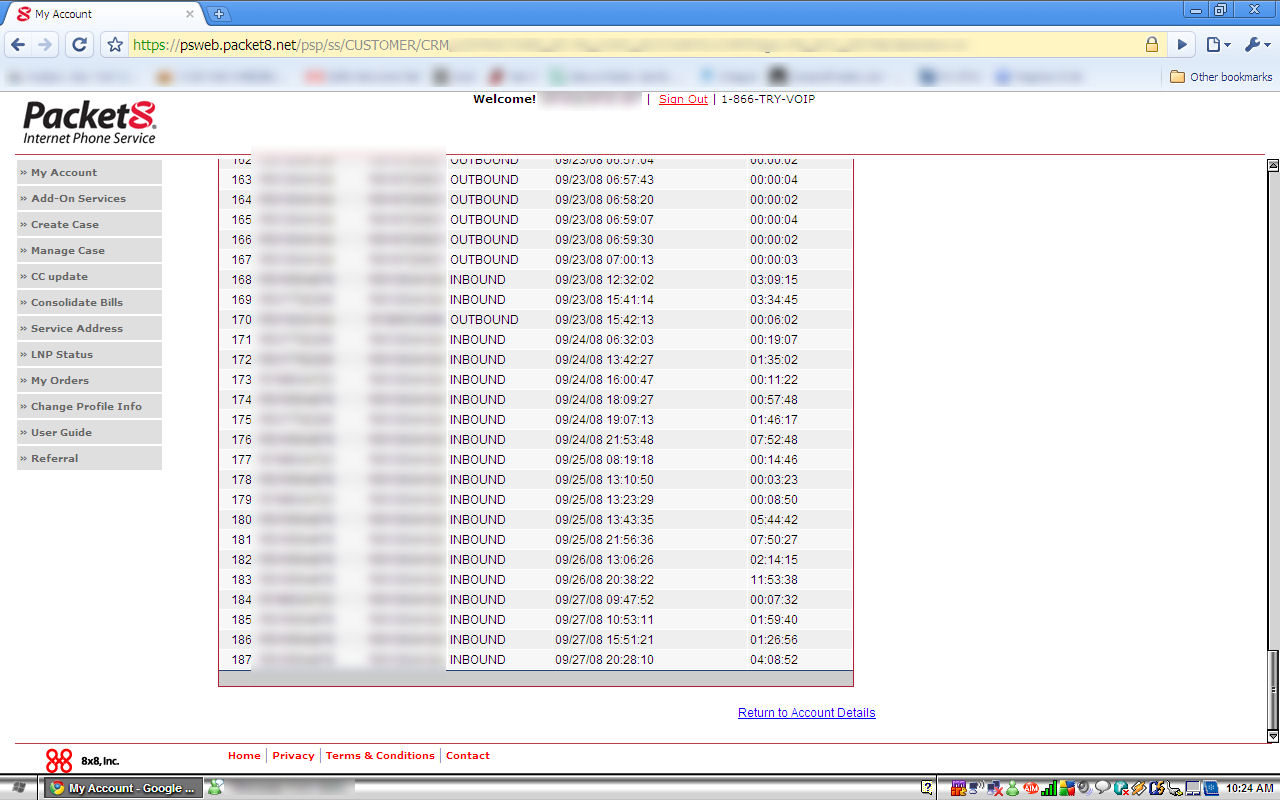Bookmark this page with the star icon
Viewport: 1280px width, 800px height.
tap(115, 45)
